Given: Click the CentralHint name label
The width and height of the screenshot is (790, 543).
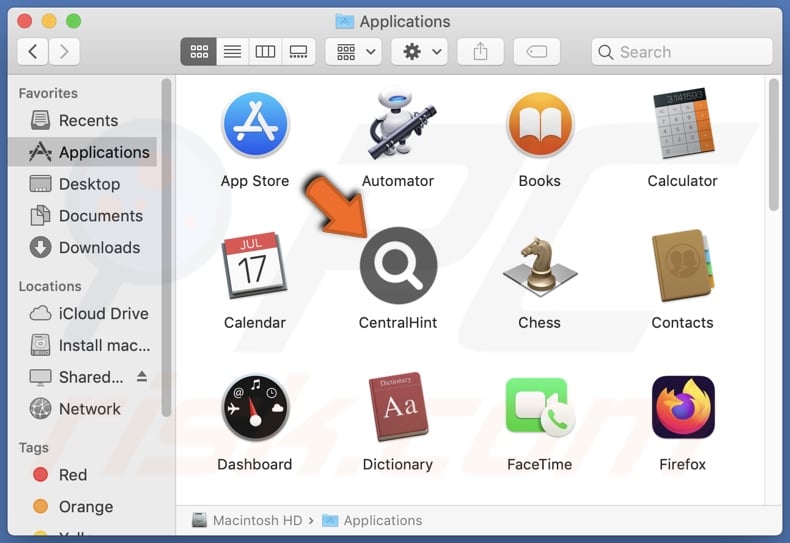Looking at the screenshot, I should point(398,322).
